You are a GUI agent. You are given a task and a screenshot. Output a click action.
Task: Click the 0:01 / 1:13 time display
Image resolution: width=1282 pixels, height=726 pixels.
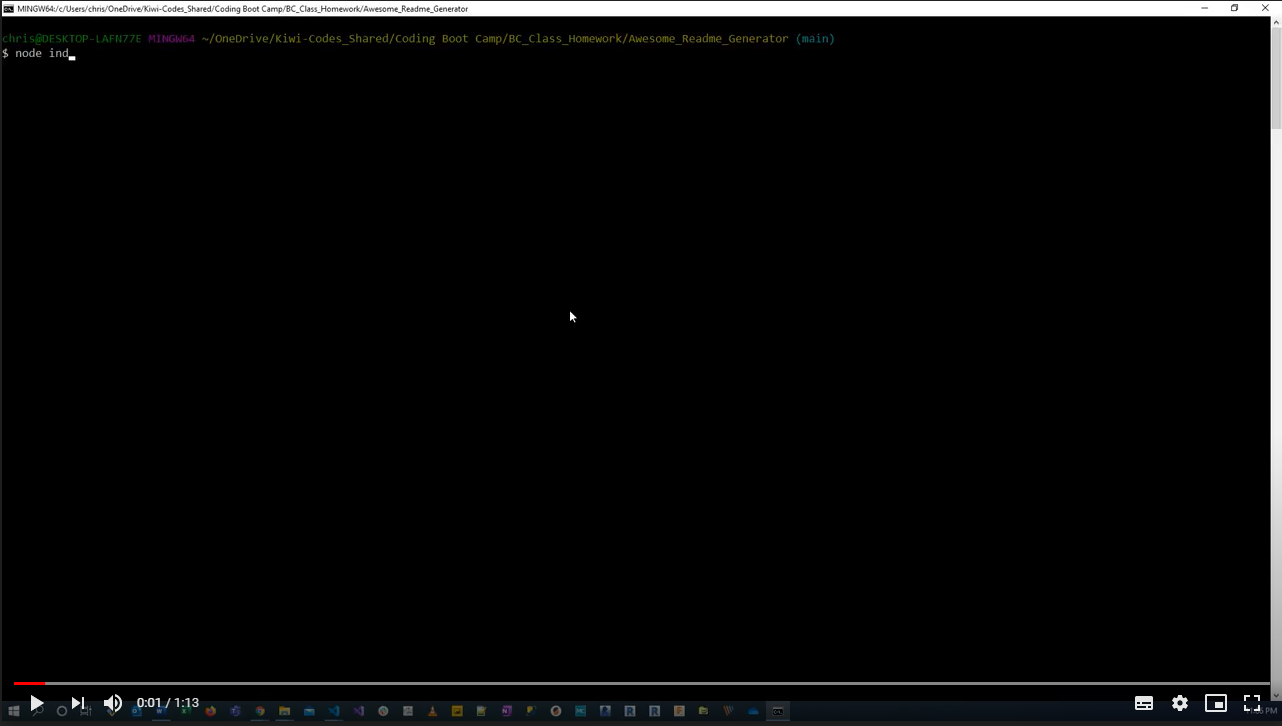coord(168,703)
